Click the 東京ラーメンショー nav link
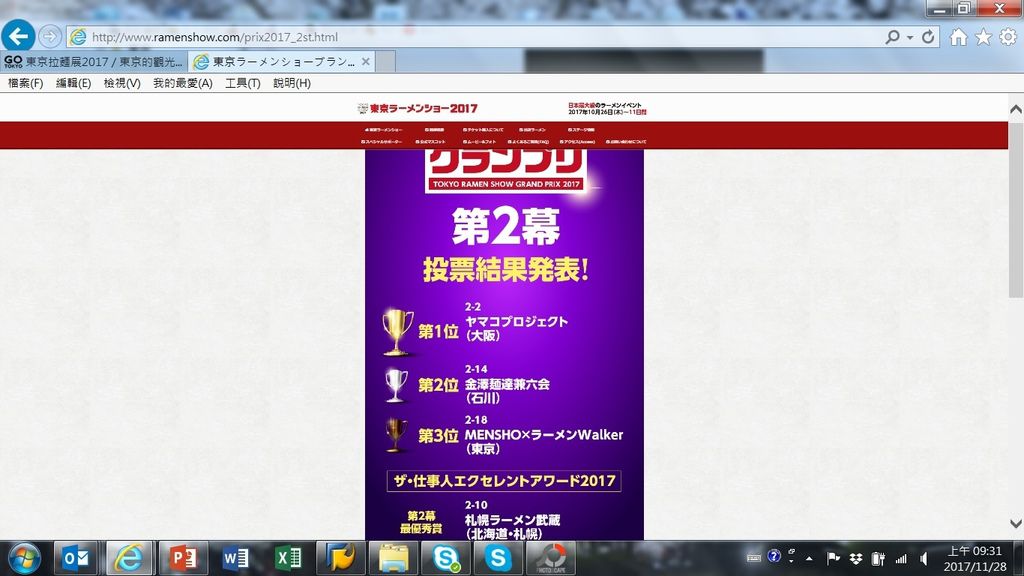 383,130
